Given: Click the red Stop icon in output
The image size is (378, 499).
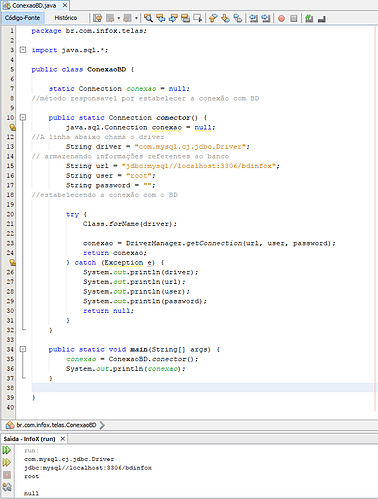Looking at the screenshot, I should coord(7,475).
